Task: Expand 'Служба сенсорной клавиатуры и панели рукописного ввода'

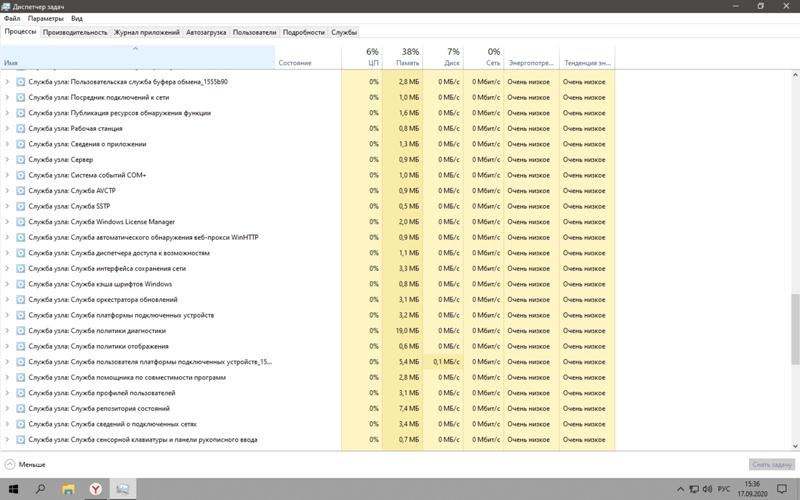Action: (7, 440)
